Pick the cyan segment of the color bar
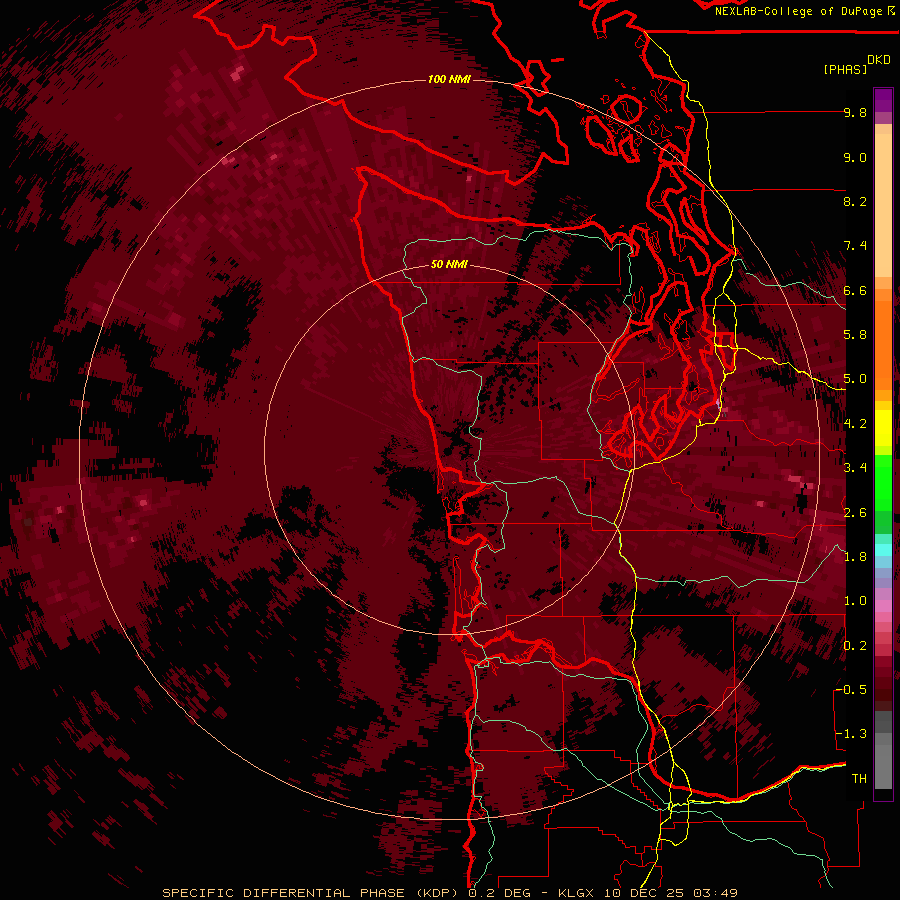The image size is (900, 900). pyautogui.click(x=883, y=550)
